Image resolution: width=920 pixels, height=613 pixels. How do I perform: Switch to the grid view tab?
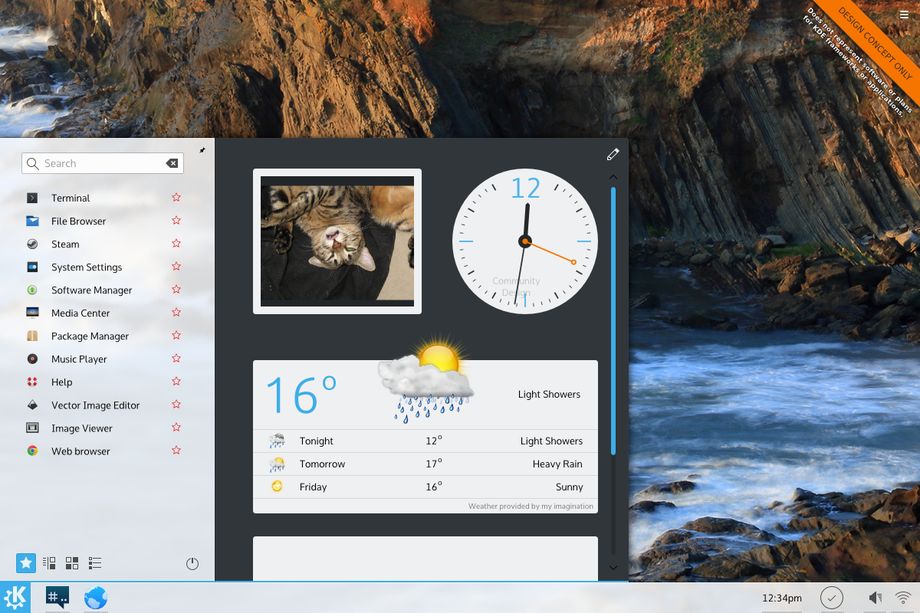72,563
